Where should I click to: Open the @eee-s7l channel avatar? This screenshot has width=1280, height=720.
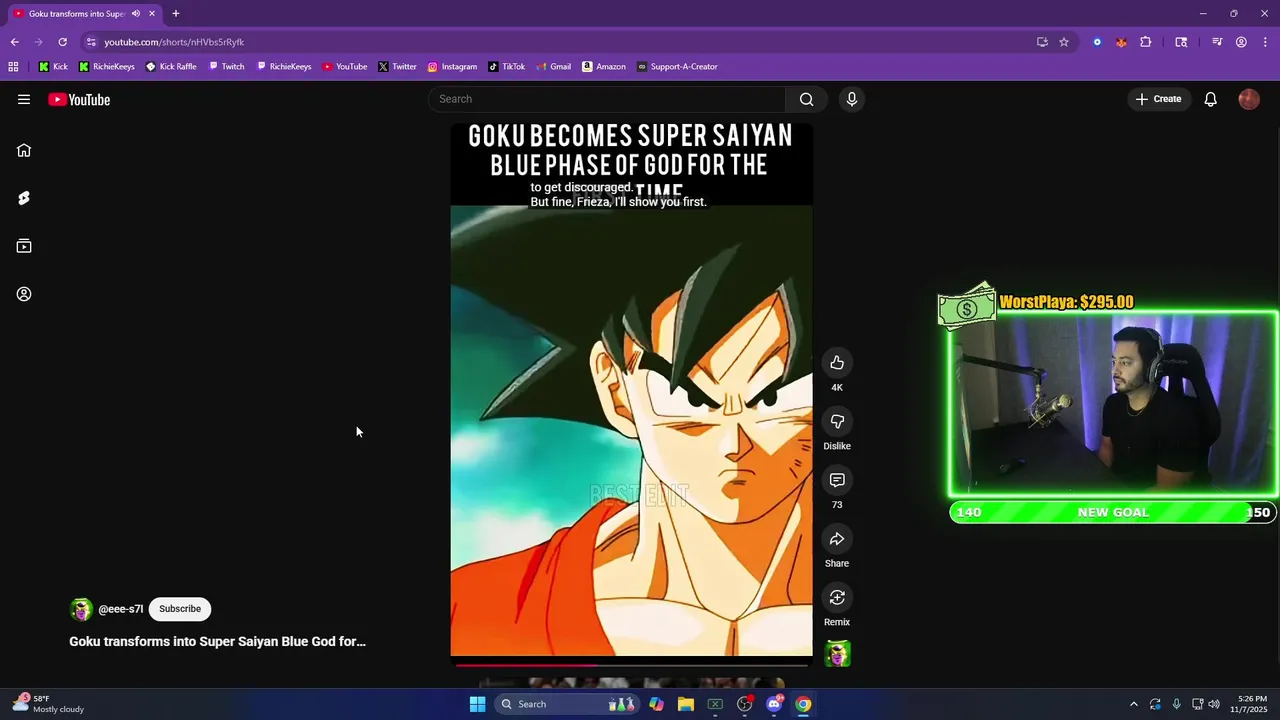81,609
